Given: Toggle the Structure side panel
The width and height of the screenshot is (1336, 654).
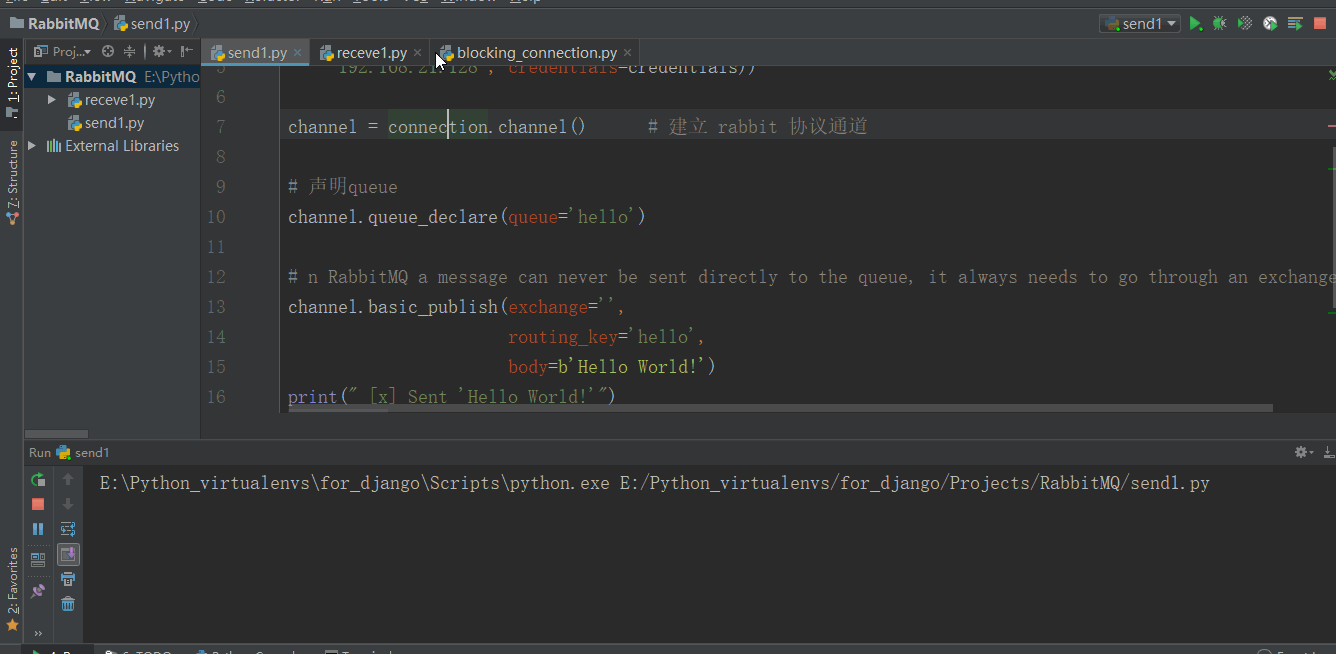Looking at the screenshot, I should [12, 182].
